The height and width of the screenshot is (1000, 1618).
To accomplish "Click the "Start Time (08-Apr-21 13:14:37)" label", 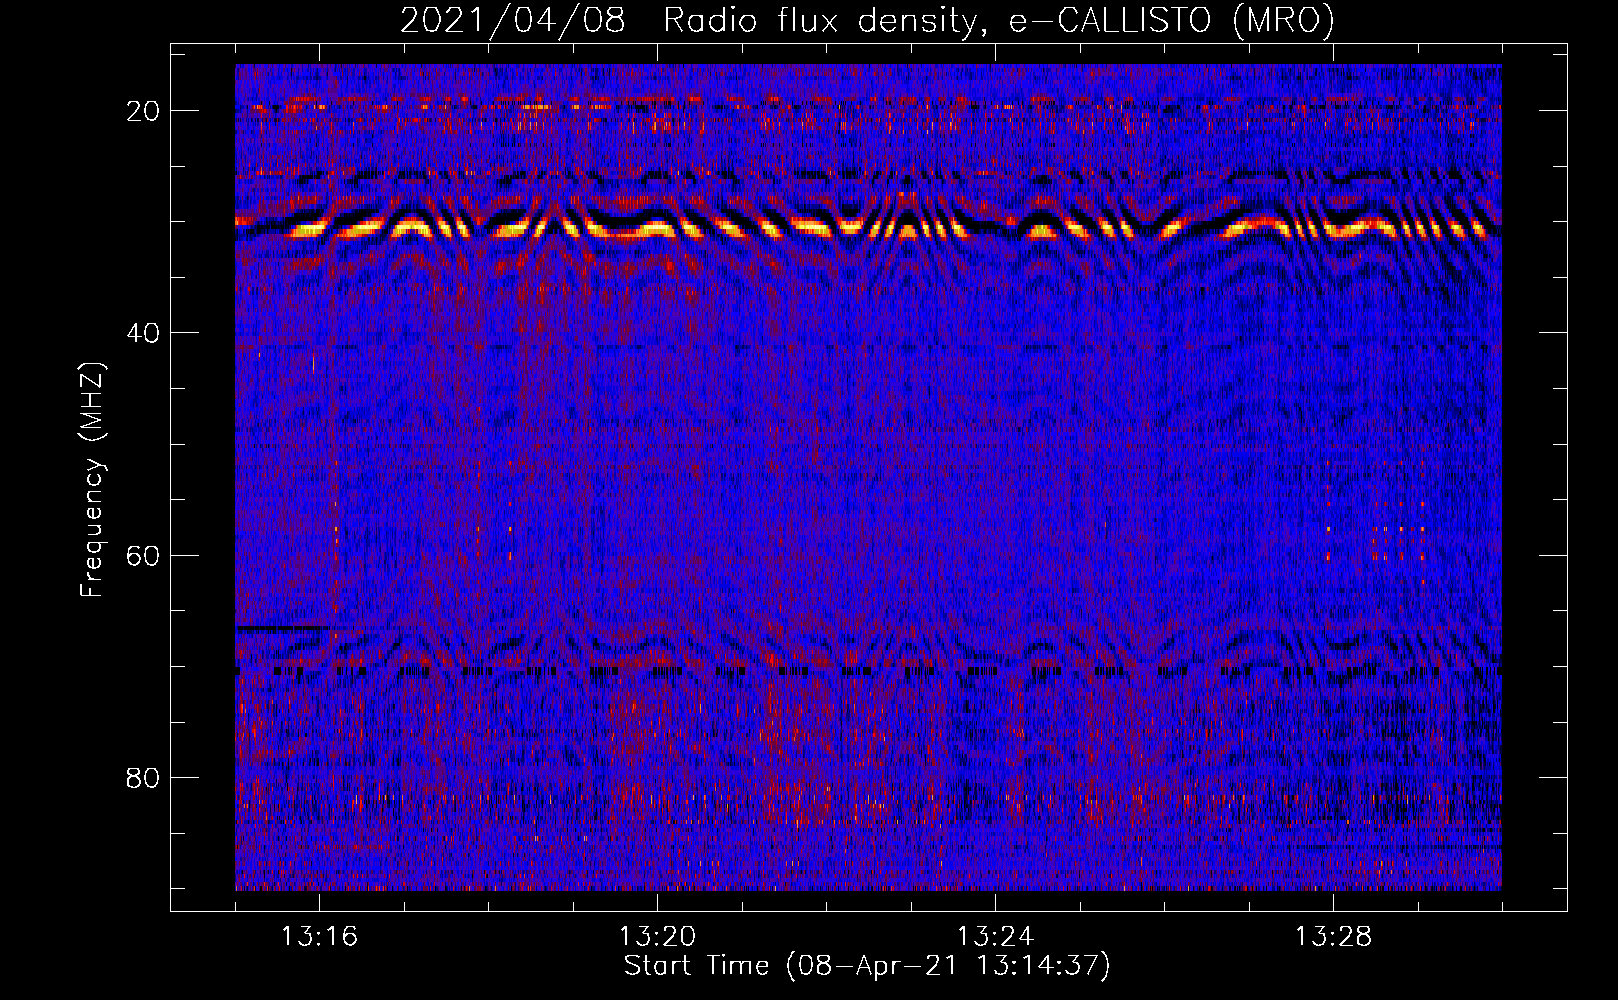I will [x=867, y=966].
